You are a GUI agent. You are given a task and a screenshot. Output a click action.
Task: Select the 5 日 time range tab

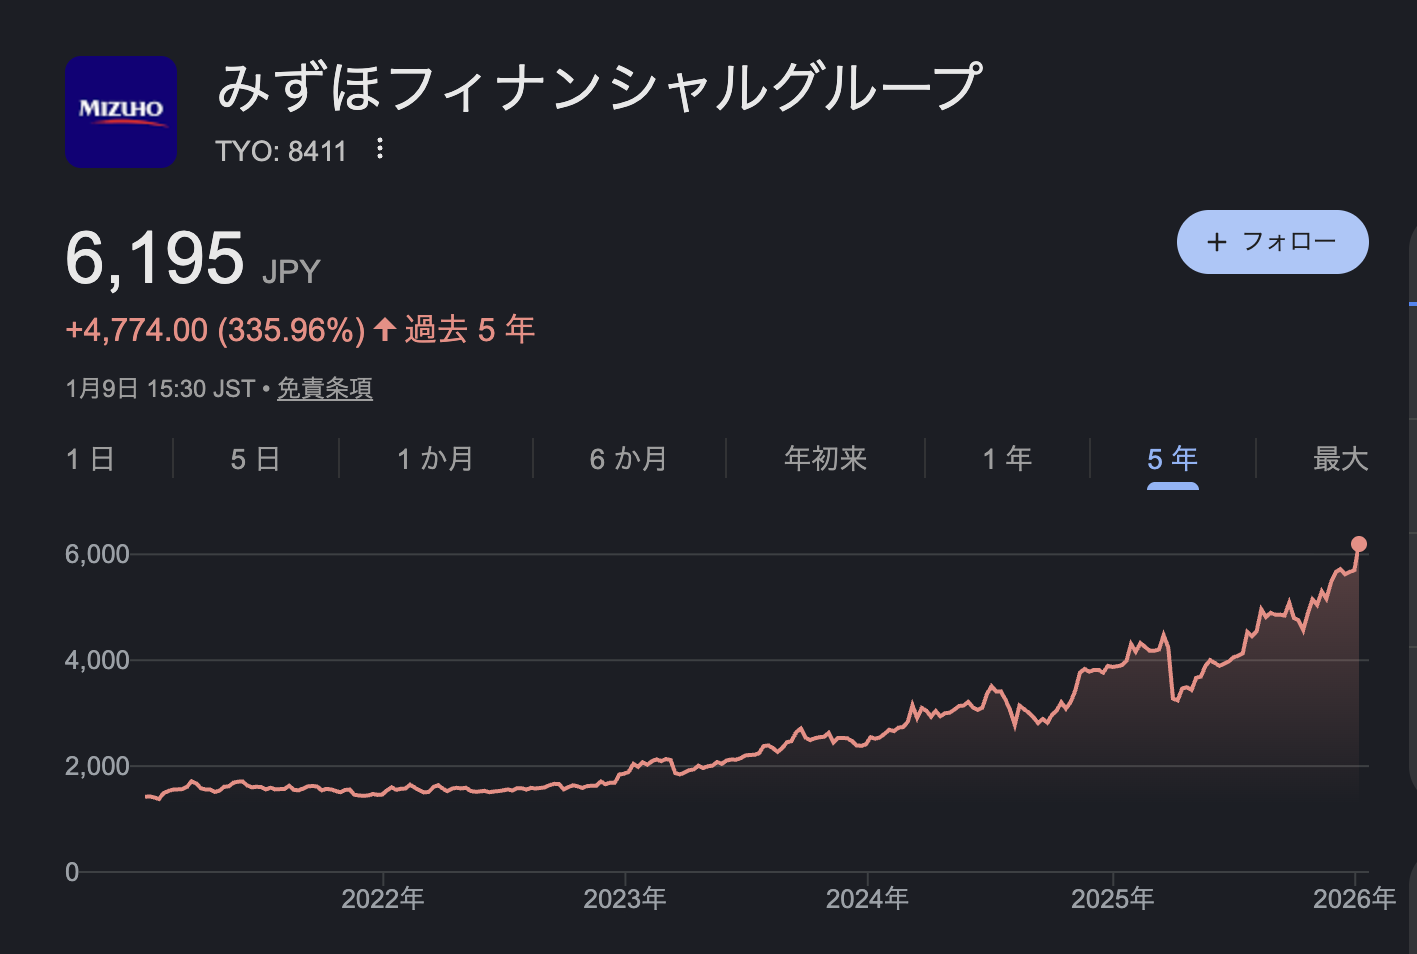click(x=255, y=459)
